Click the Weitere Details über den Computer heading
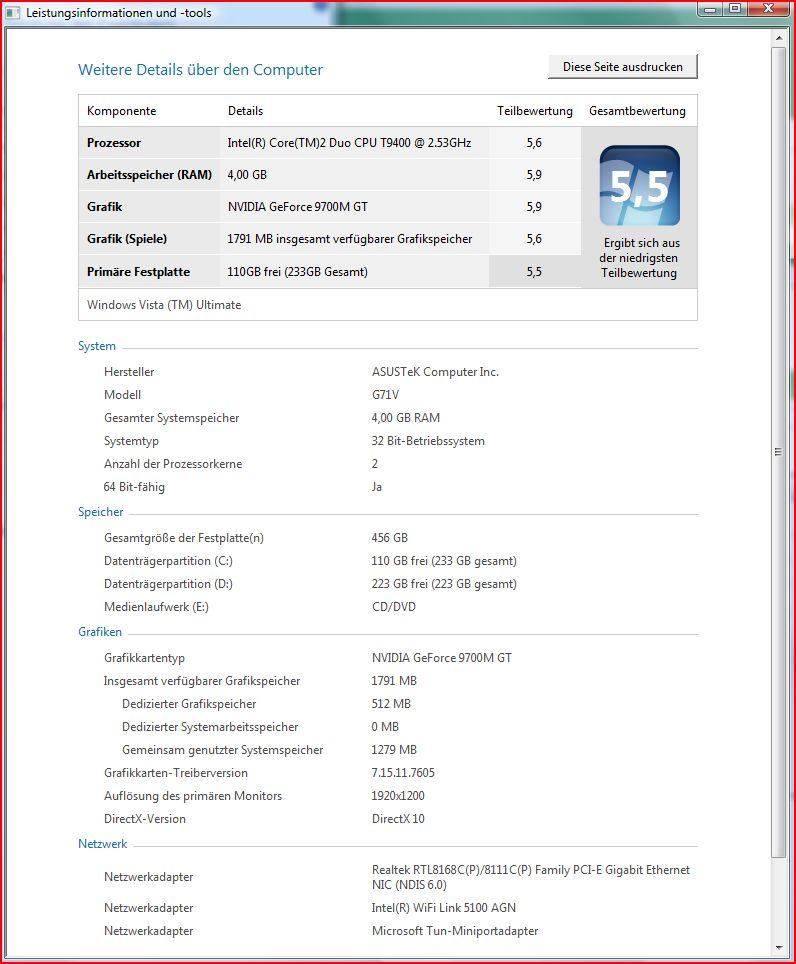 pyautogui.click(x=200, y=69)
